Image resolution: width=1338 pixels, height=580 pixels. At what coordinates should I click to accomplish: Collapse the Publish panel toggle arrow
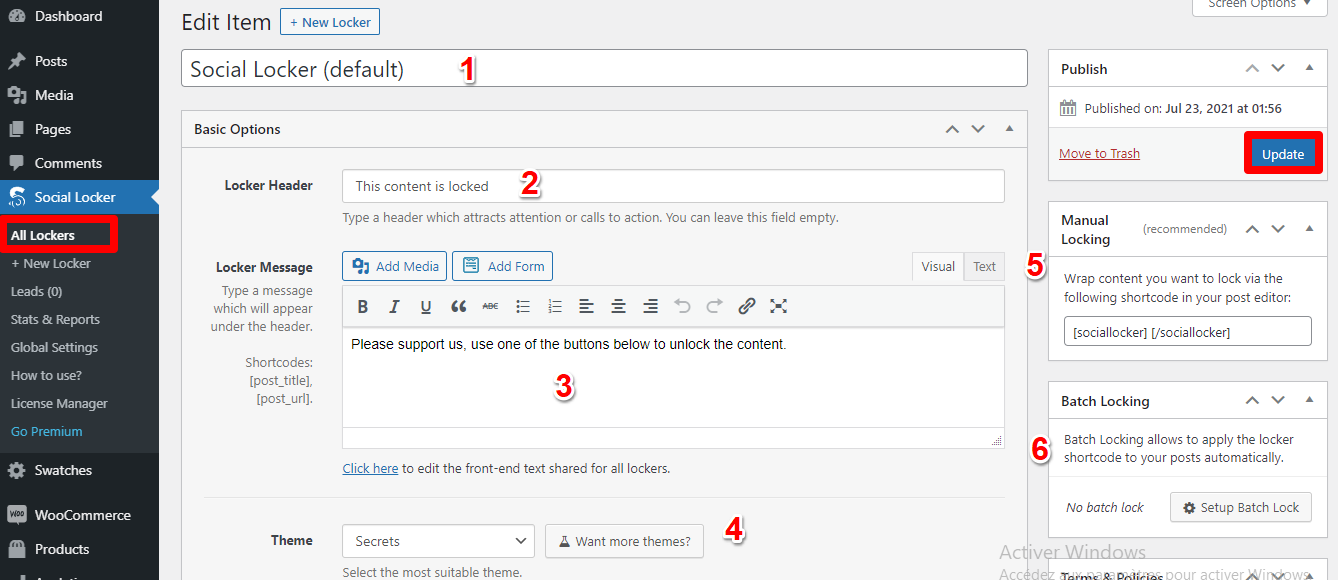[x=1309, y=69]
